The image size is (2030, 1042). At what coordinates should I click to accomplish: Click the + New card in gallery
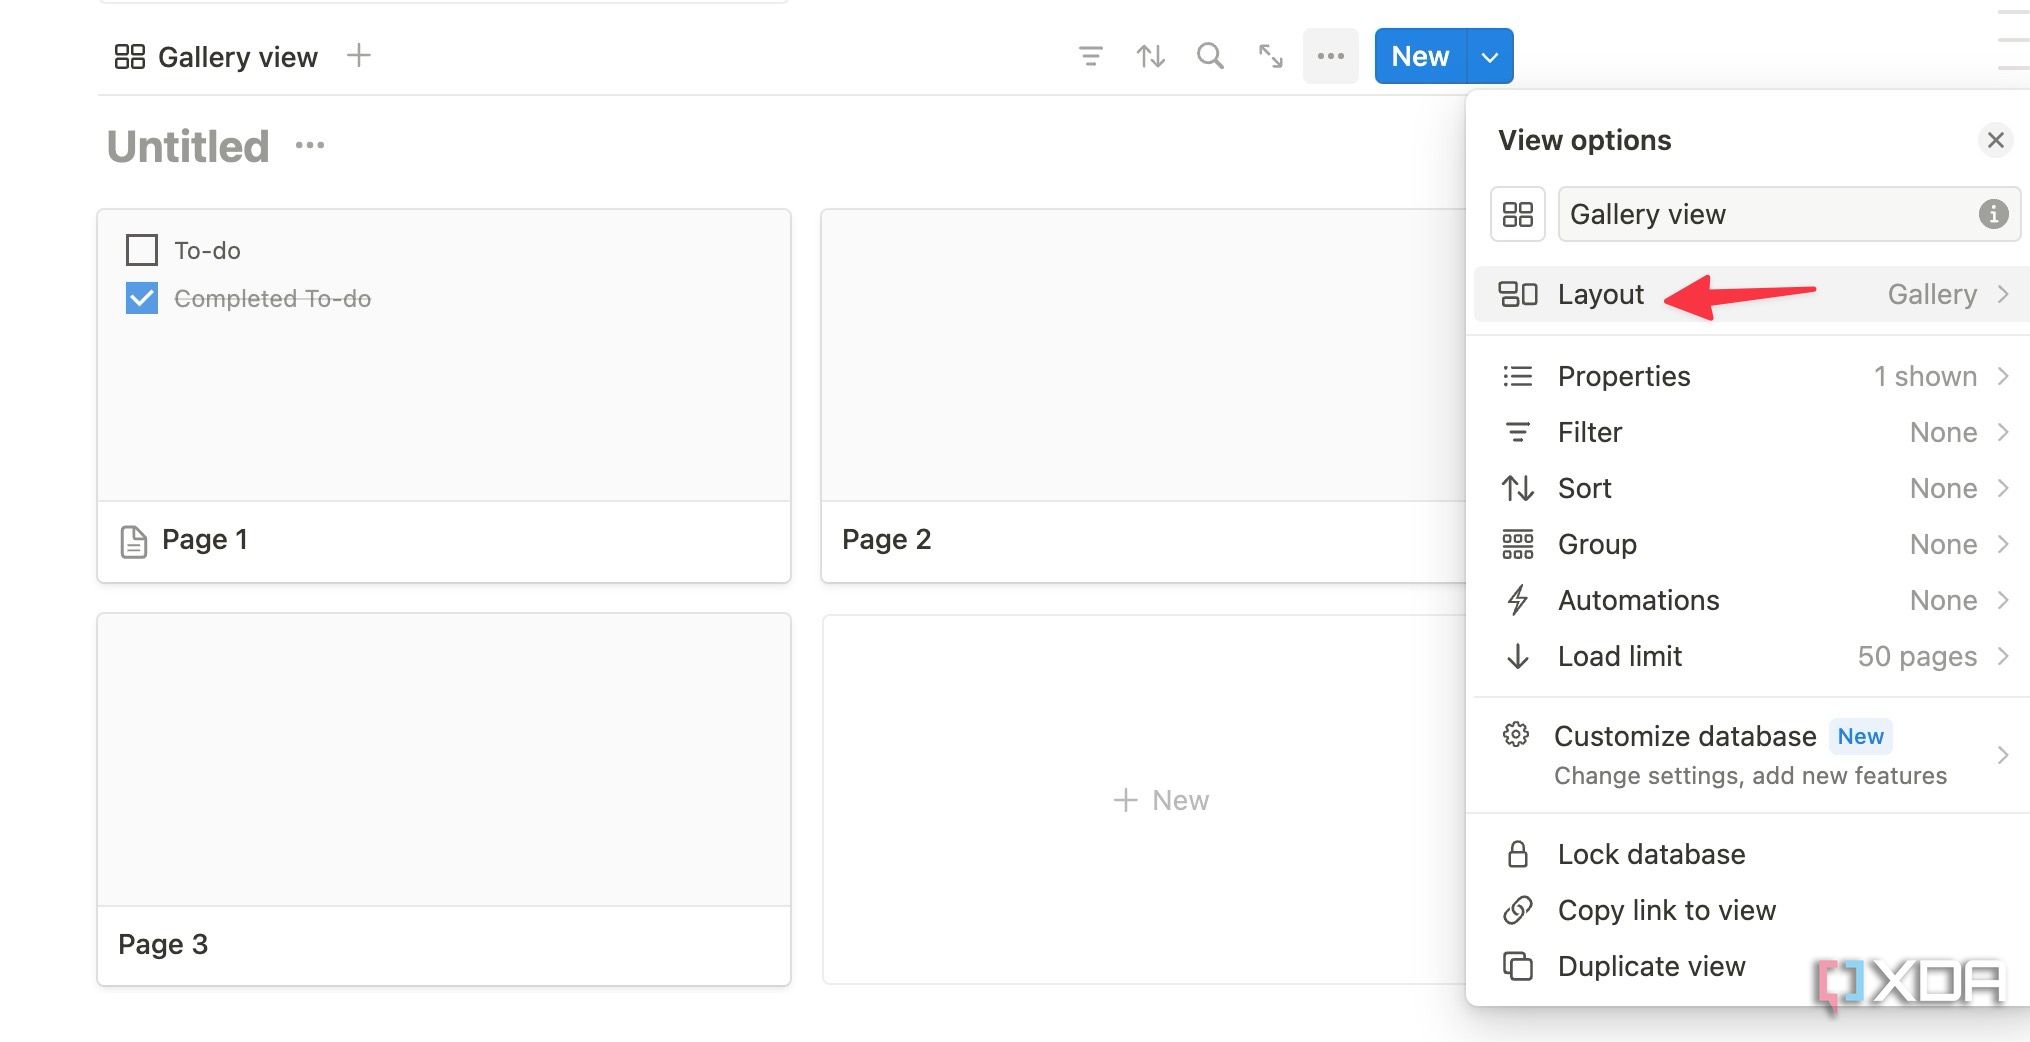pos(1145,800)
